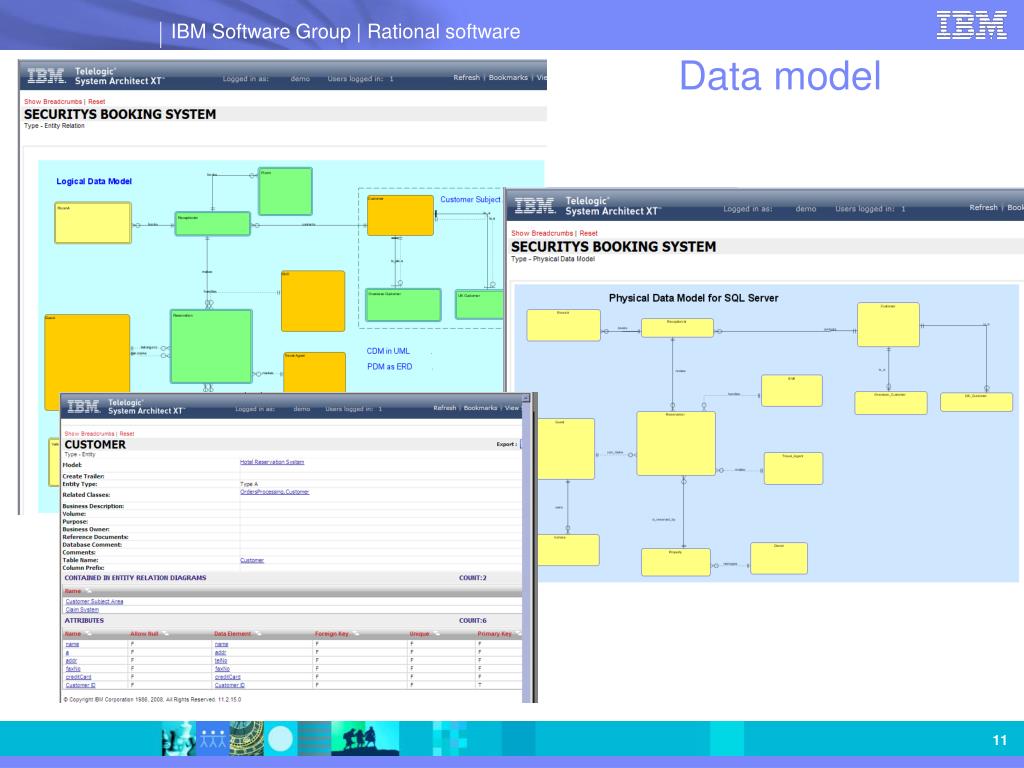1024x768 pixels.
Task: Open the faxNo attribute link in Name column
Action: (x=72, y=669)
